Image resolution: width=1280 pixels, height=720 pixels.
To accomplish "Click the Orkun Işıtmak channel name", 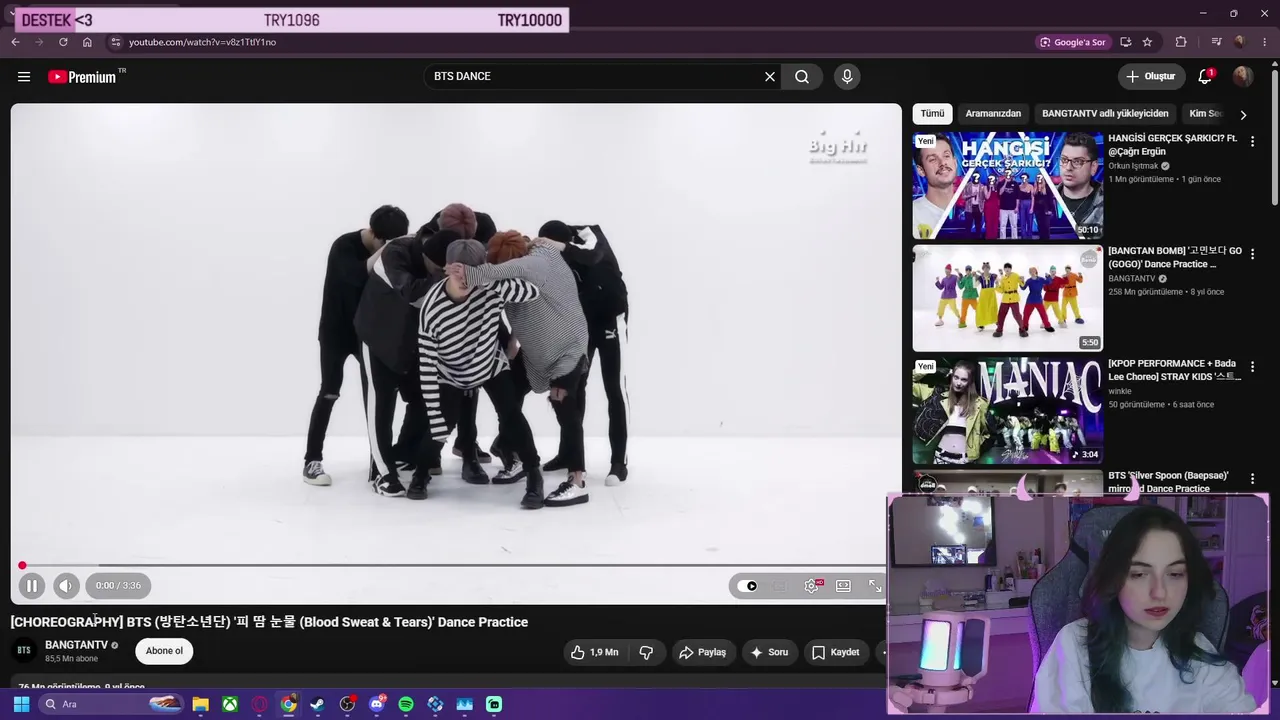I will [x=1133, y=166].
